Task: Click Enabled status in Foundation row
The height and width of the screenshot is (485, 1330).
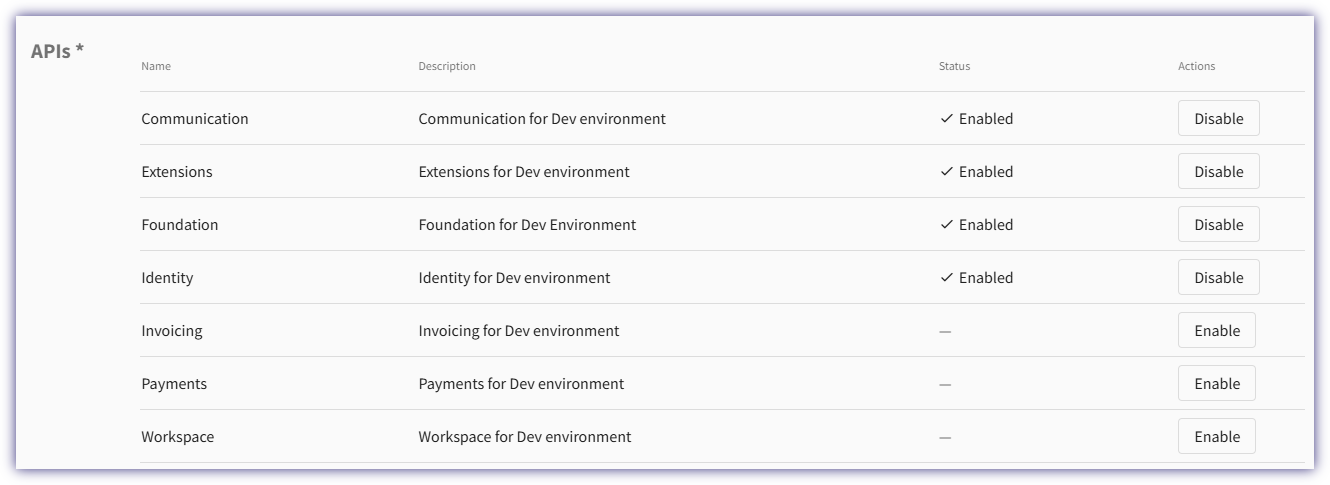Action: pyautogui.click(x=976, y=224)
